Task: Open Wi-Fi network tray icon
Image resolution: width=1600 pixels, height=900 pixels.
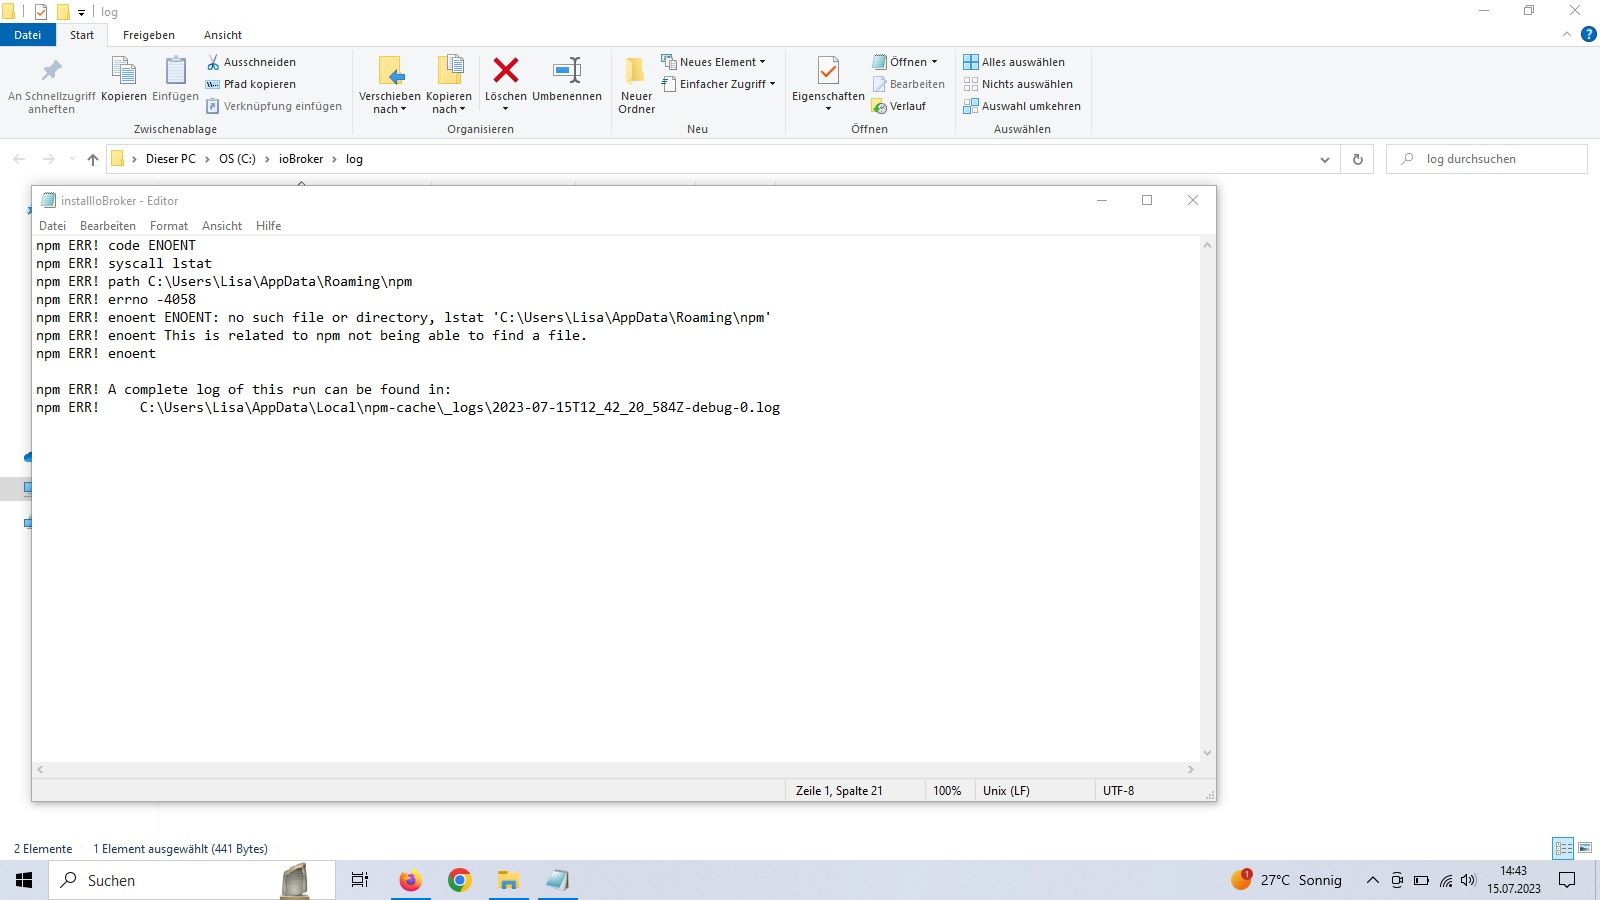Action: pos(1445,881)
